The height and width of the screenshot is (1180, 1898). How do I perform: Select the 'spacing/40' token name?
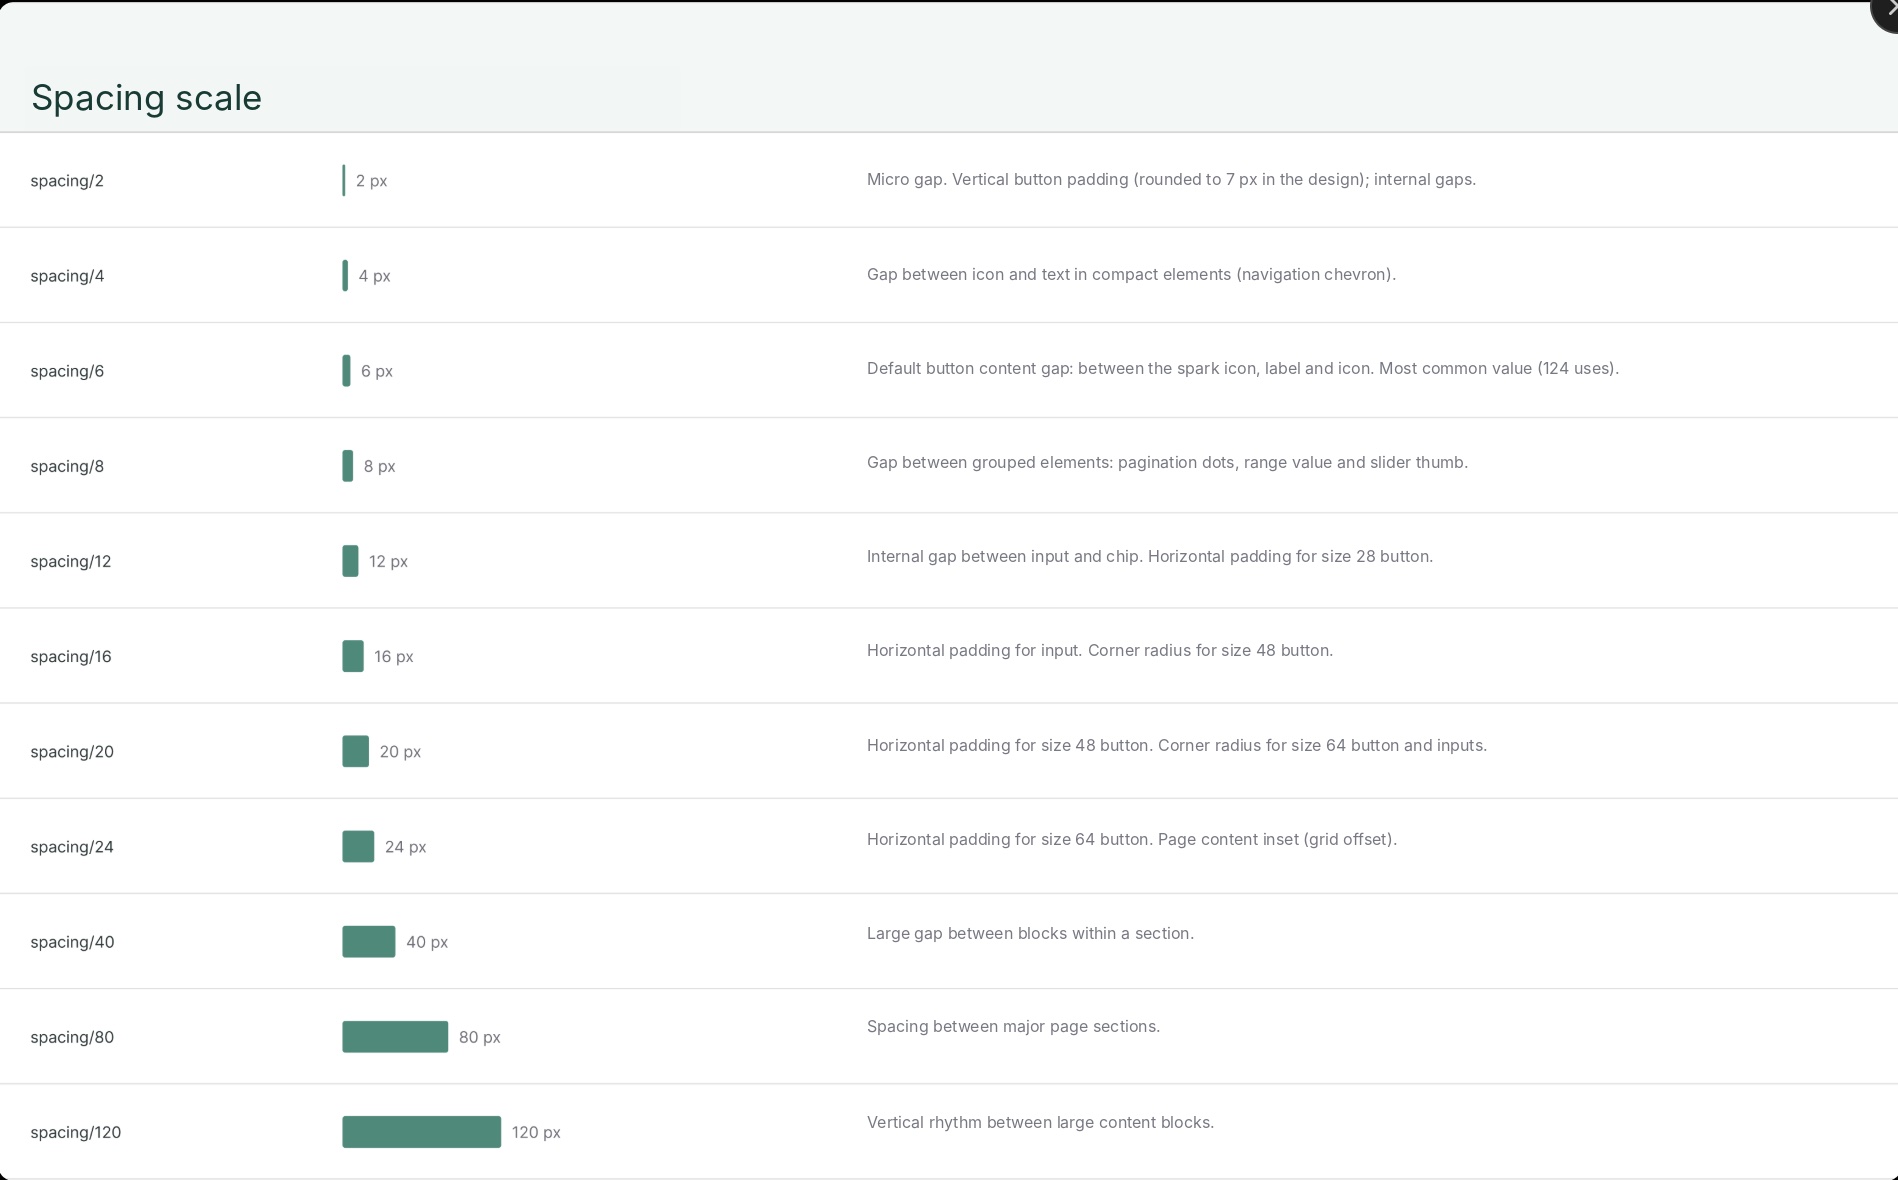point(72,942)
